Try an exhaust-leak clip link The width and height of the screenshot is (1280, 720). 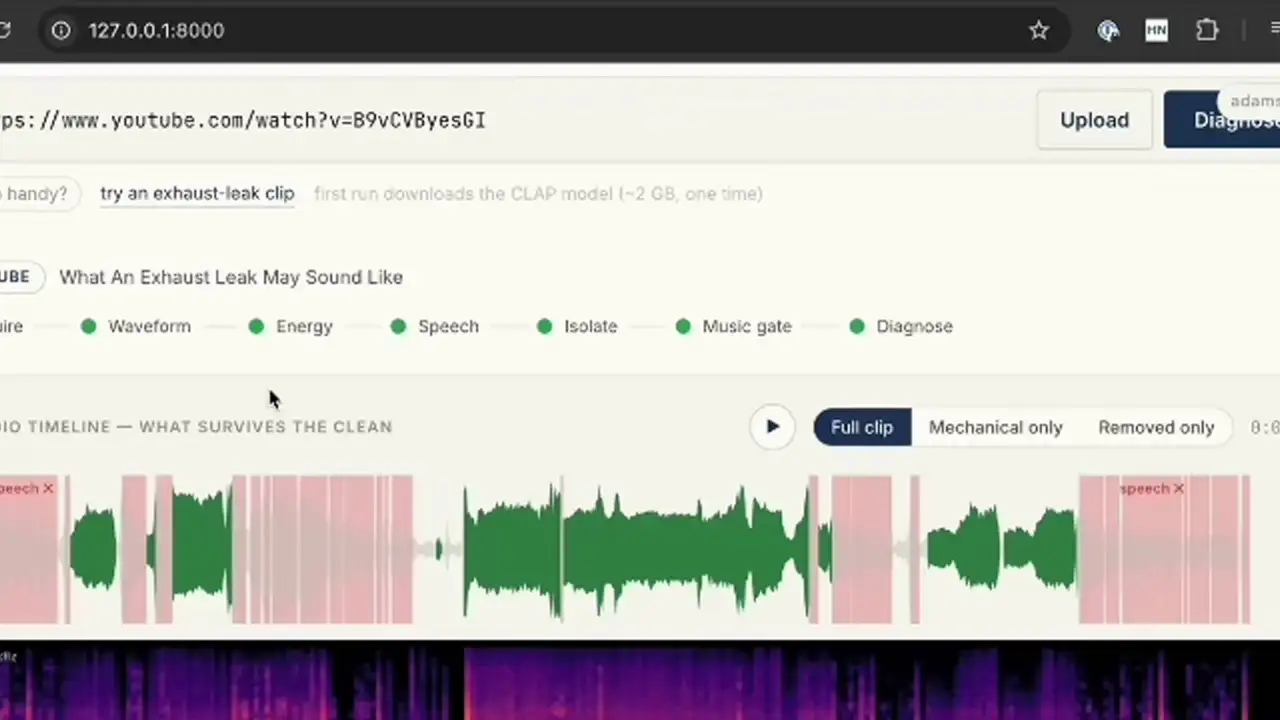(197, 194)
